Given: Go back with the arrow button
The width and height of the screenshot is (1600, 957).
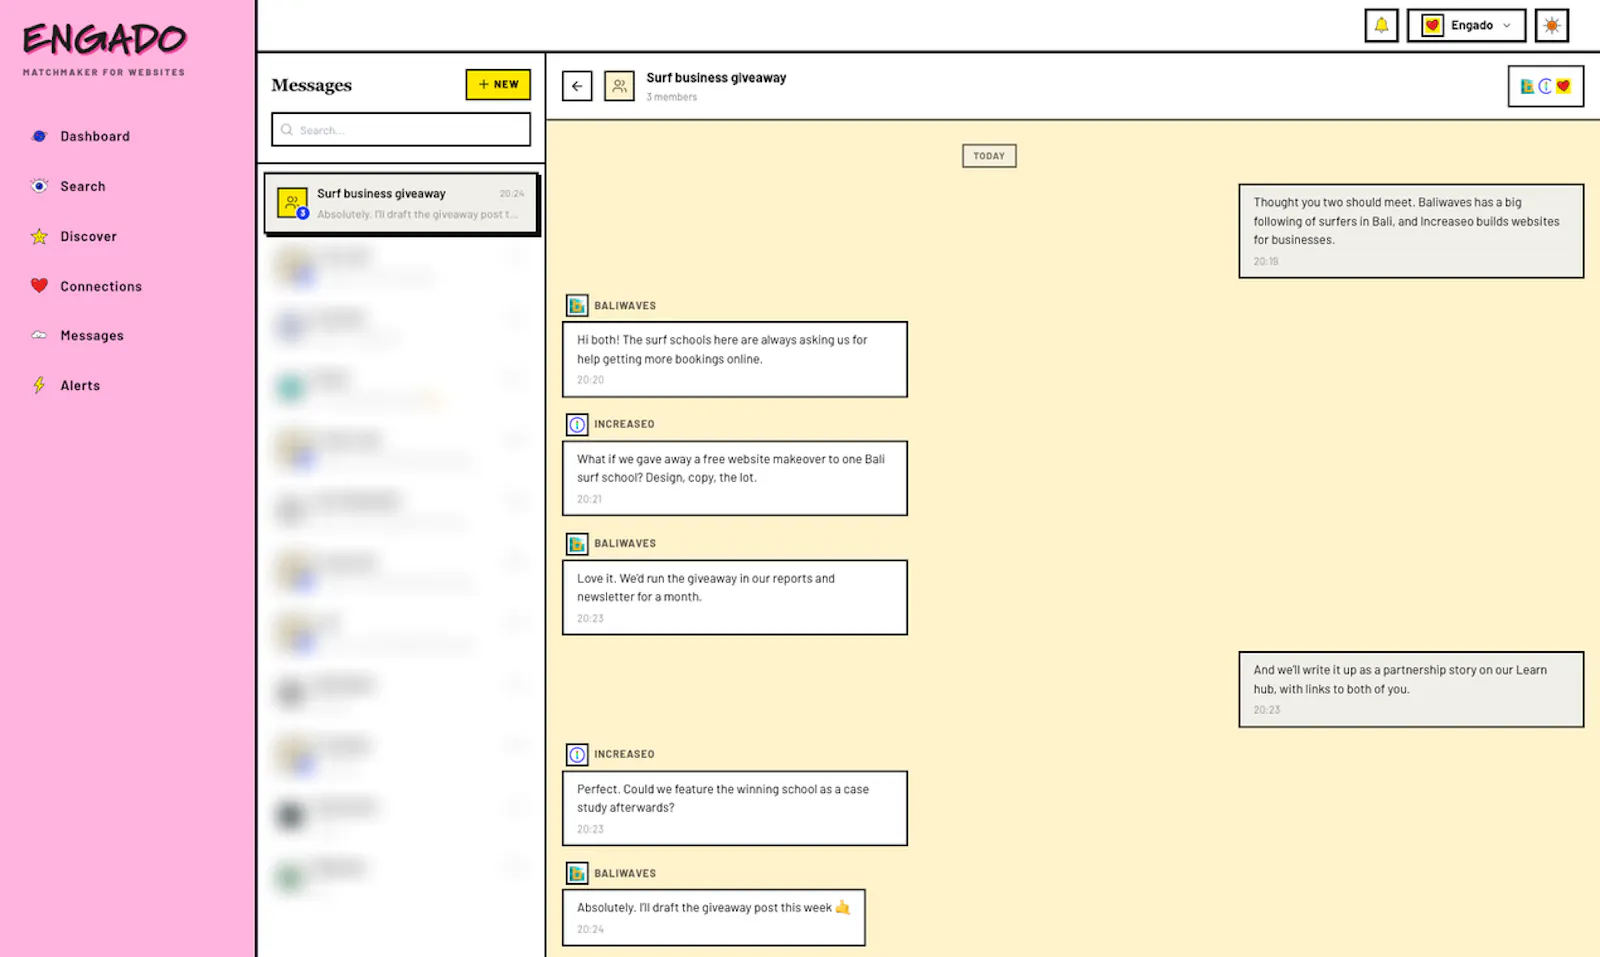Looking at the screenshot, I should 577,86.
